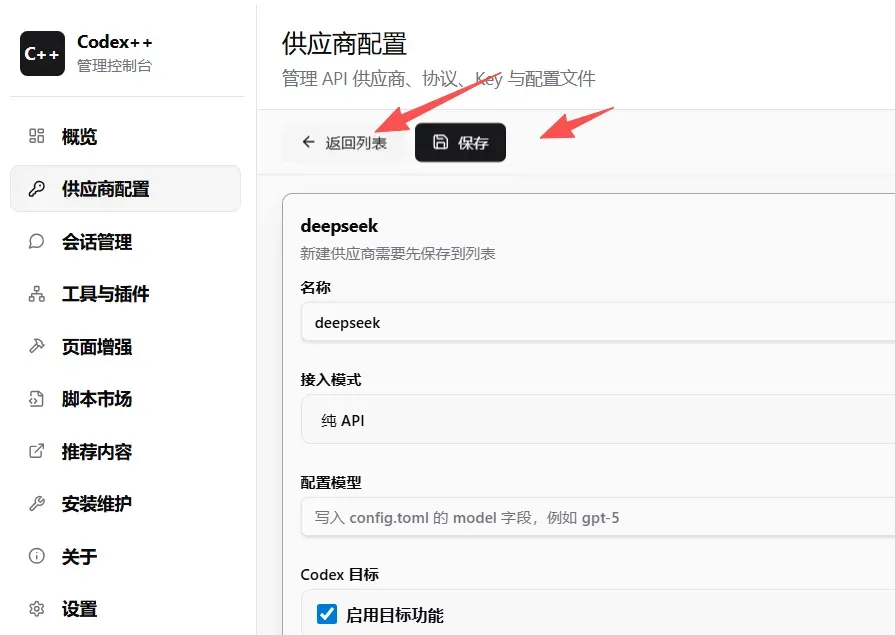This screenshot has width=895, height=635.
Task: Open 脚本市场 from sidebar
Action: tap(126, 399)
